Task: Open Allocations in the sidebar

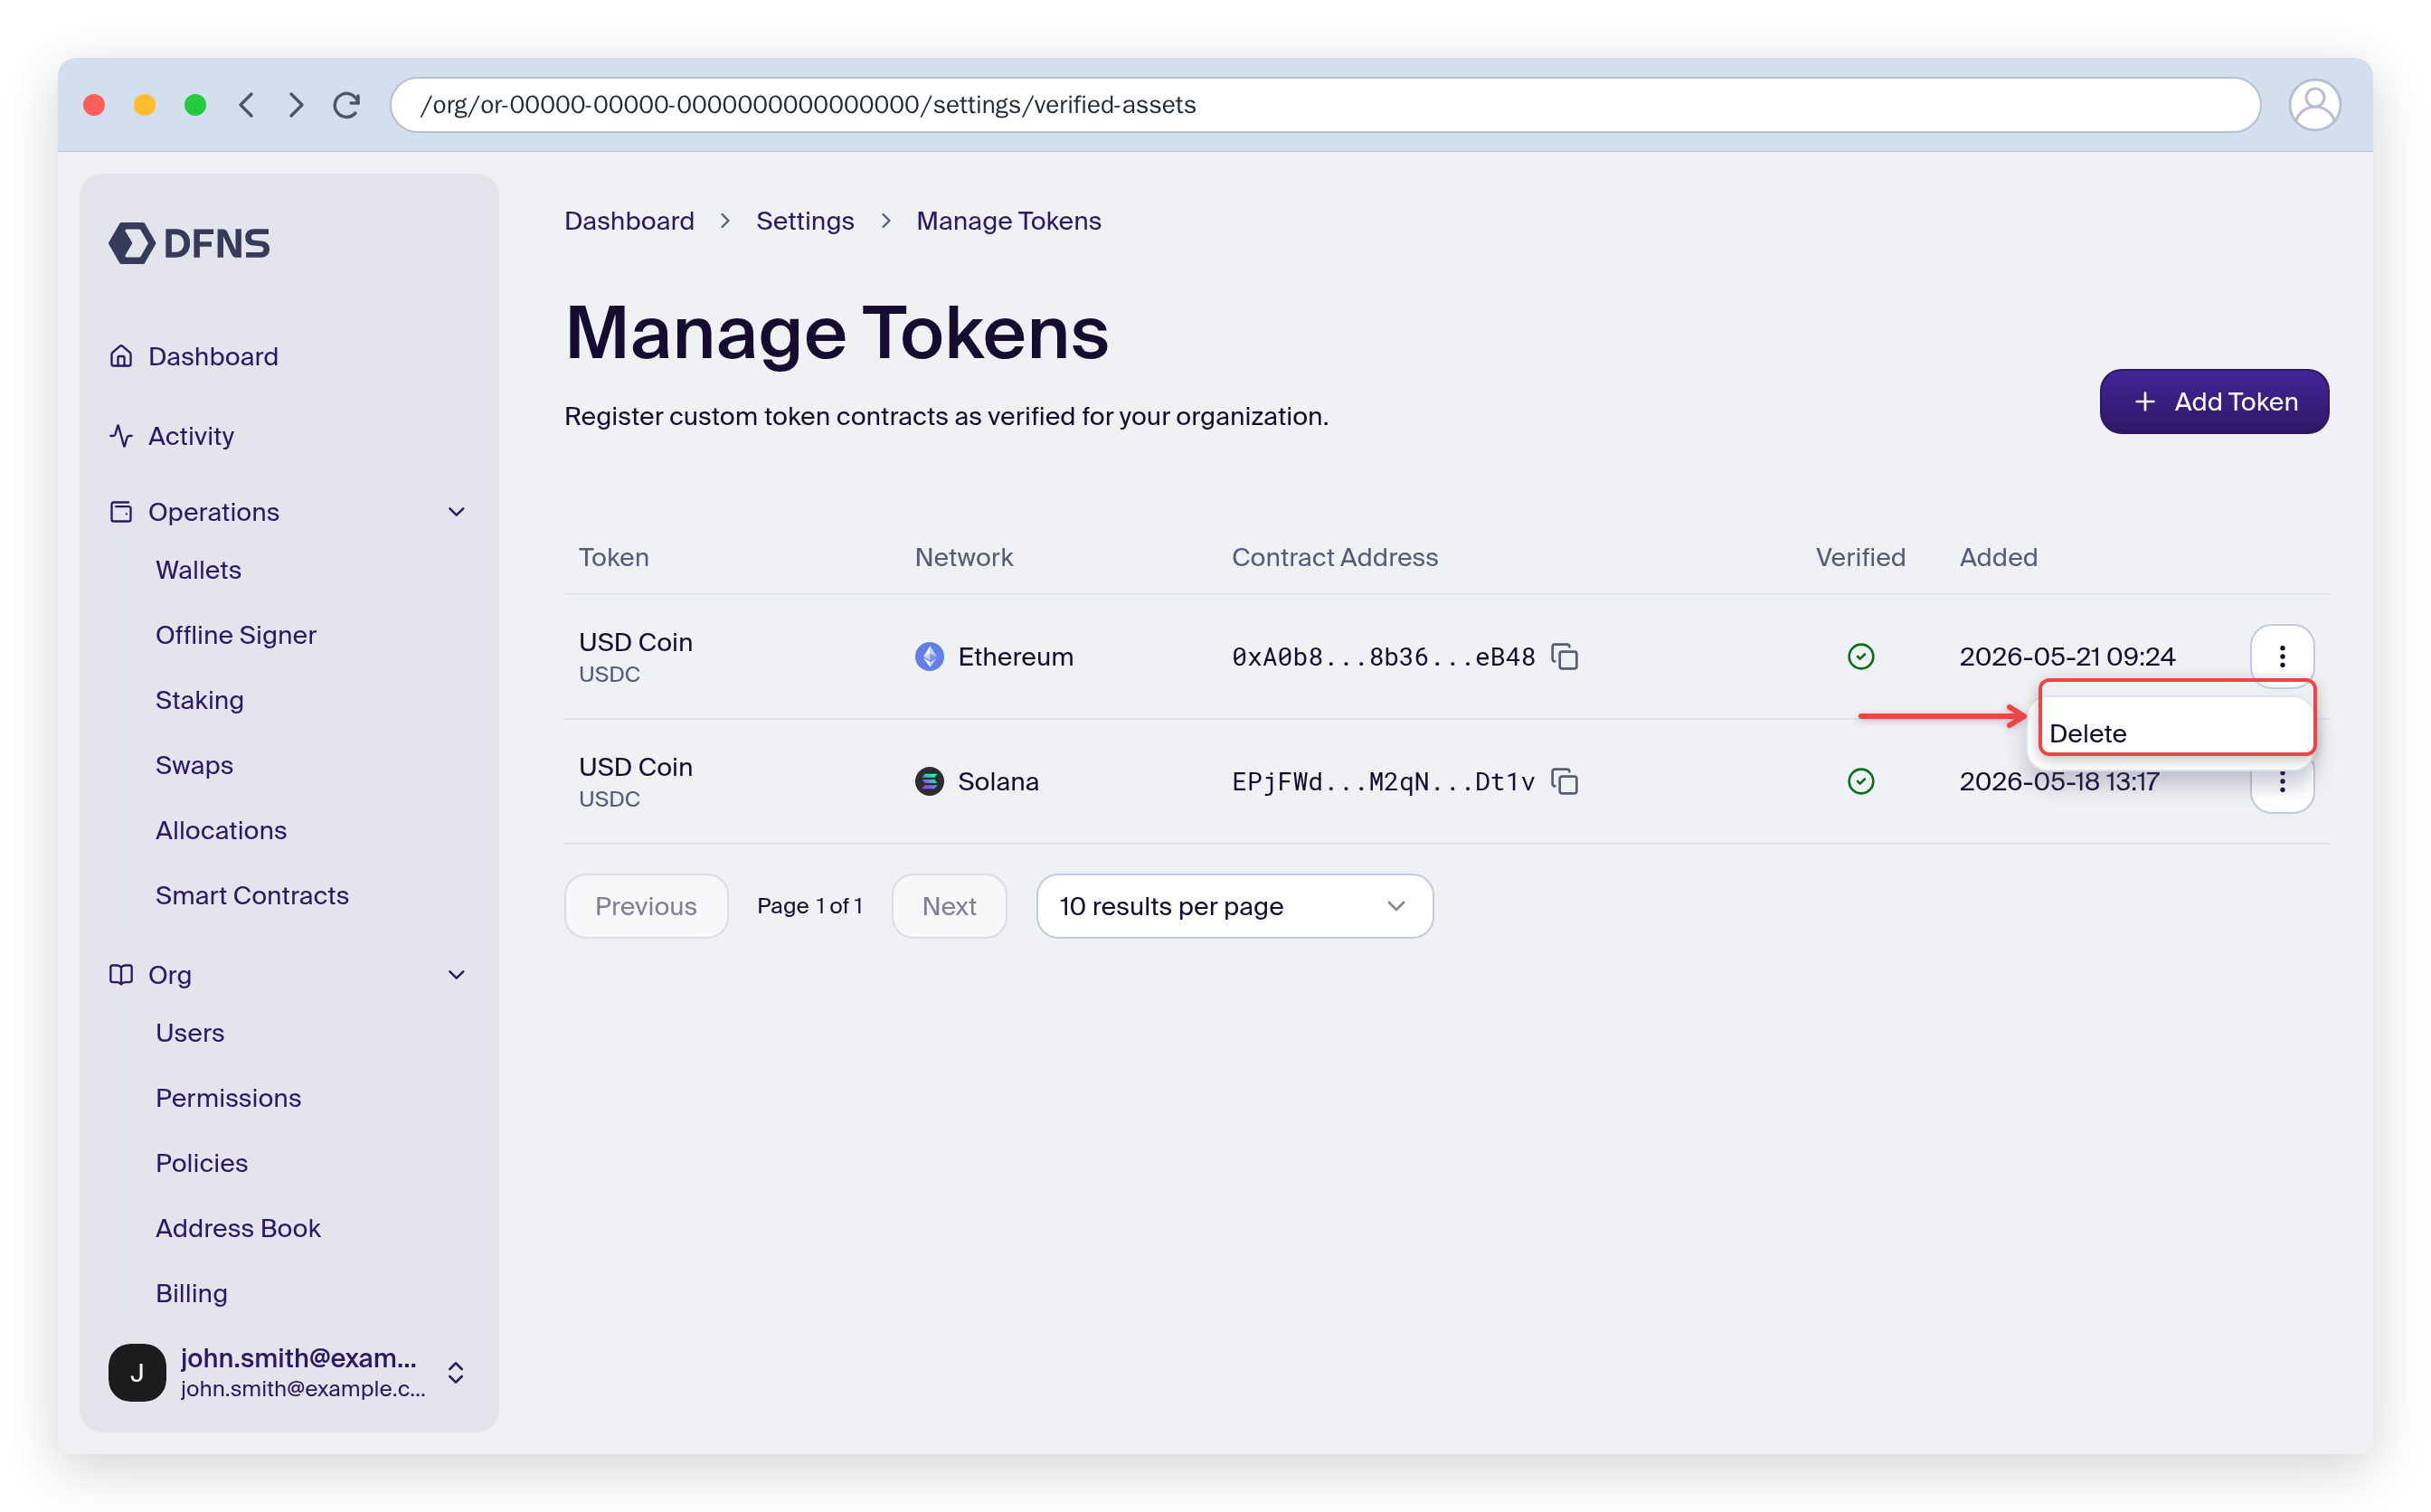Action: click(221, 830)
